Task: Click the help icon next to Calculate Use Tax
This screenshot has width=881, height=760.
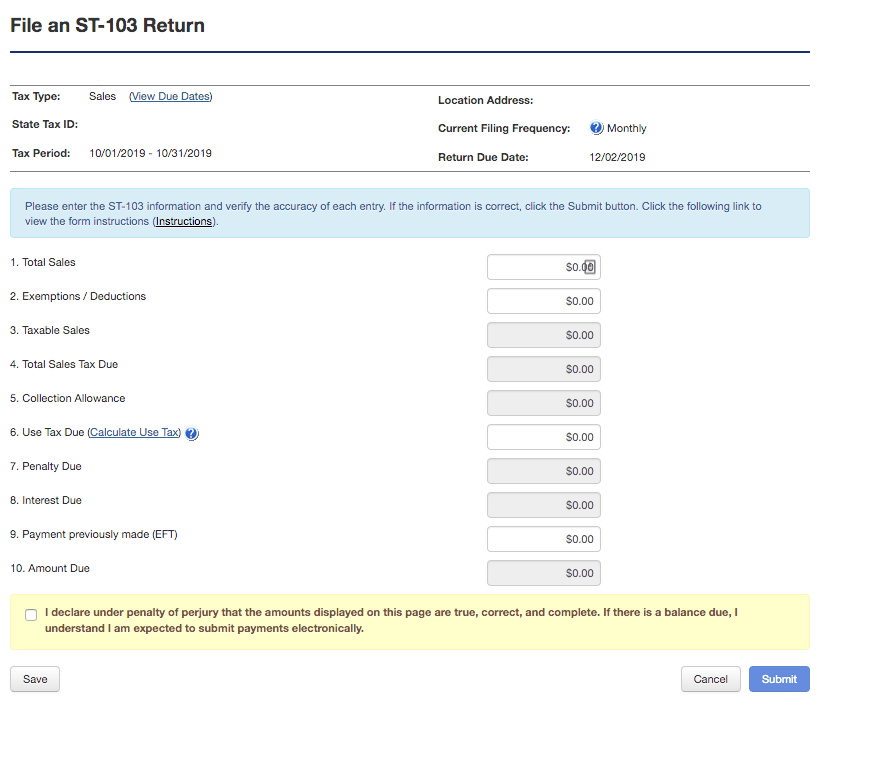Action: (192, 433)
